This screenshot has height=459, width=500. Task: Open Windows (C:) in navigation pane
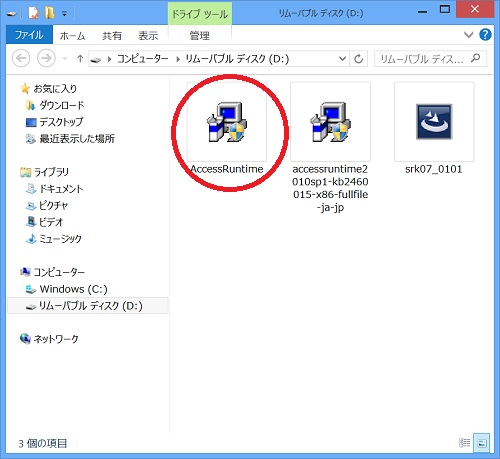(x=73, y=289)
